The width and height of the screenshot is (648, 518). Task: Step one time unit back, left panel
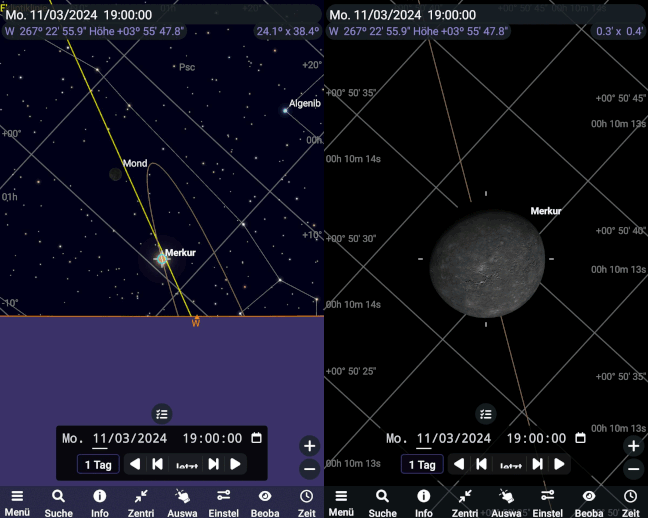point(157,464)
